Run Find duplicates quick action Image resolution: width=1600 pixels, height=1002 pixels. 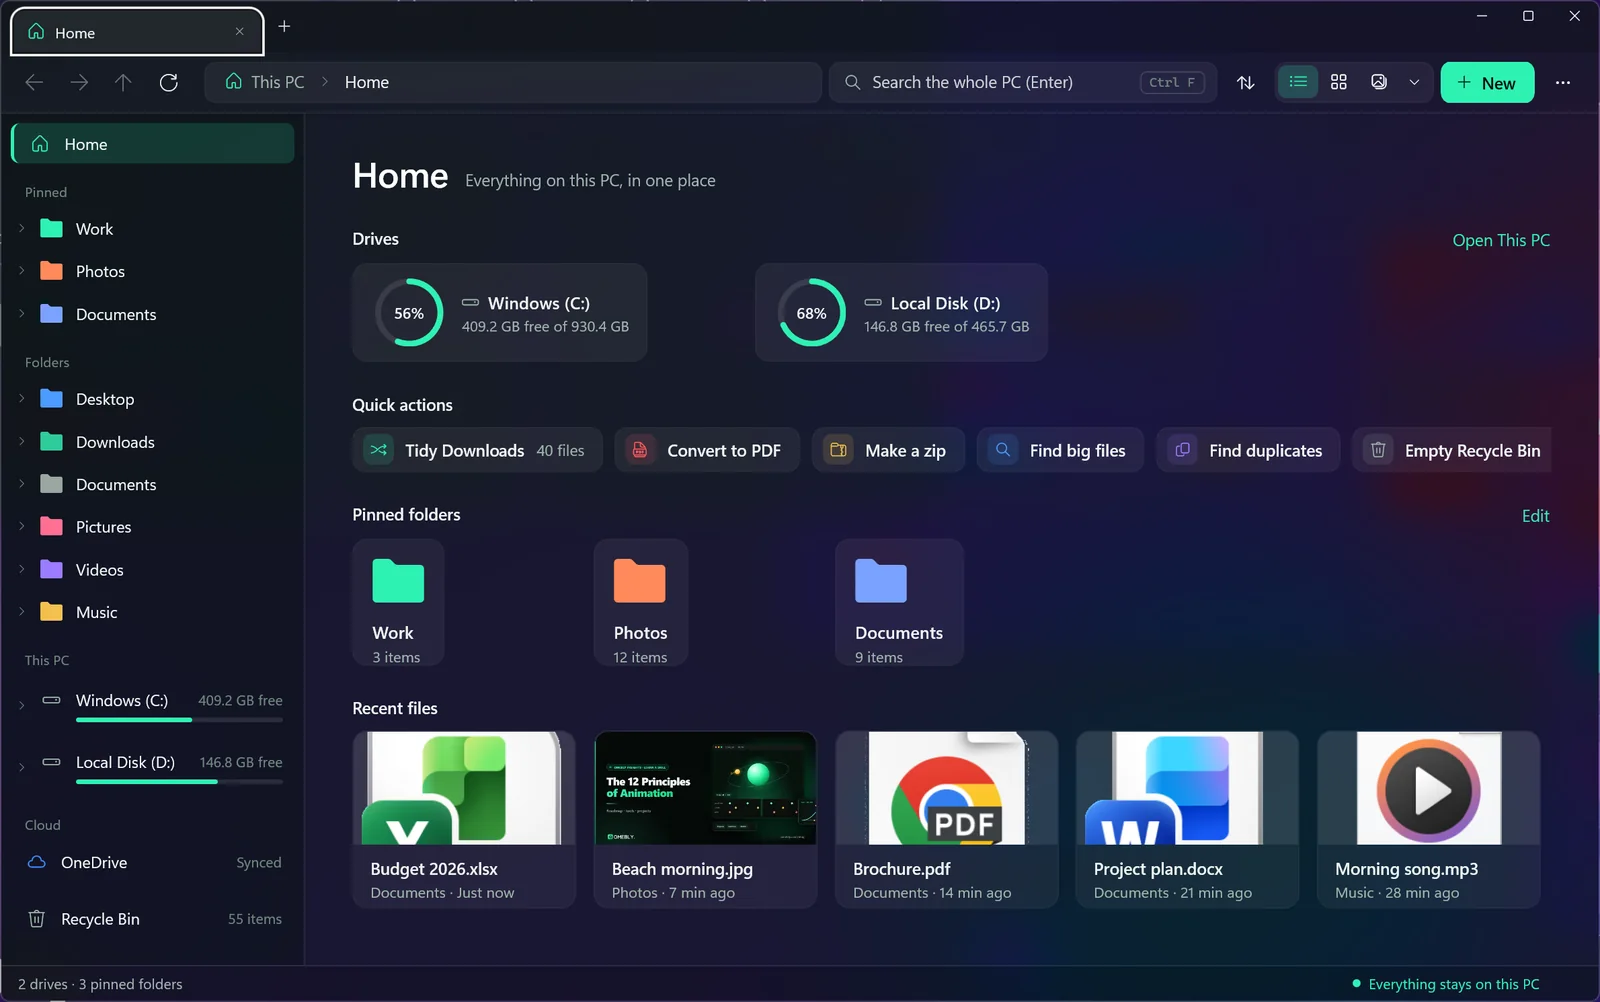click(x=1248, y=450)
